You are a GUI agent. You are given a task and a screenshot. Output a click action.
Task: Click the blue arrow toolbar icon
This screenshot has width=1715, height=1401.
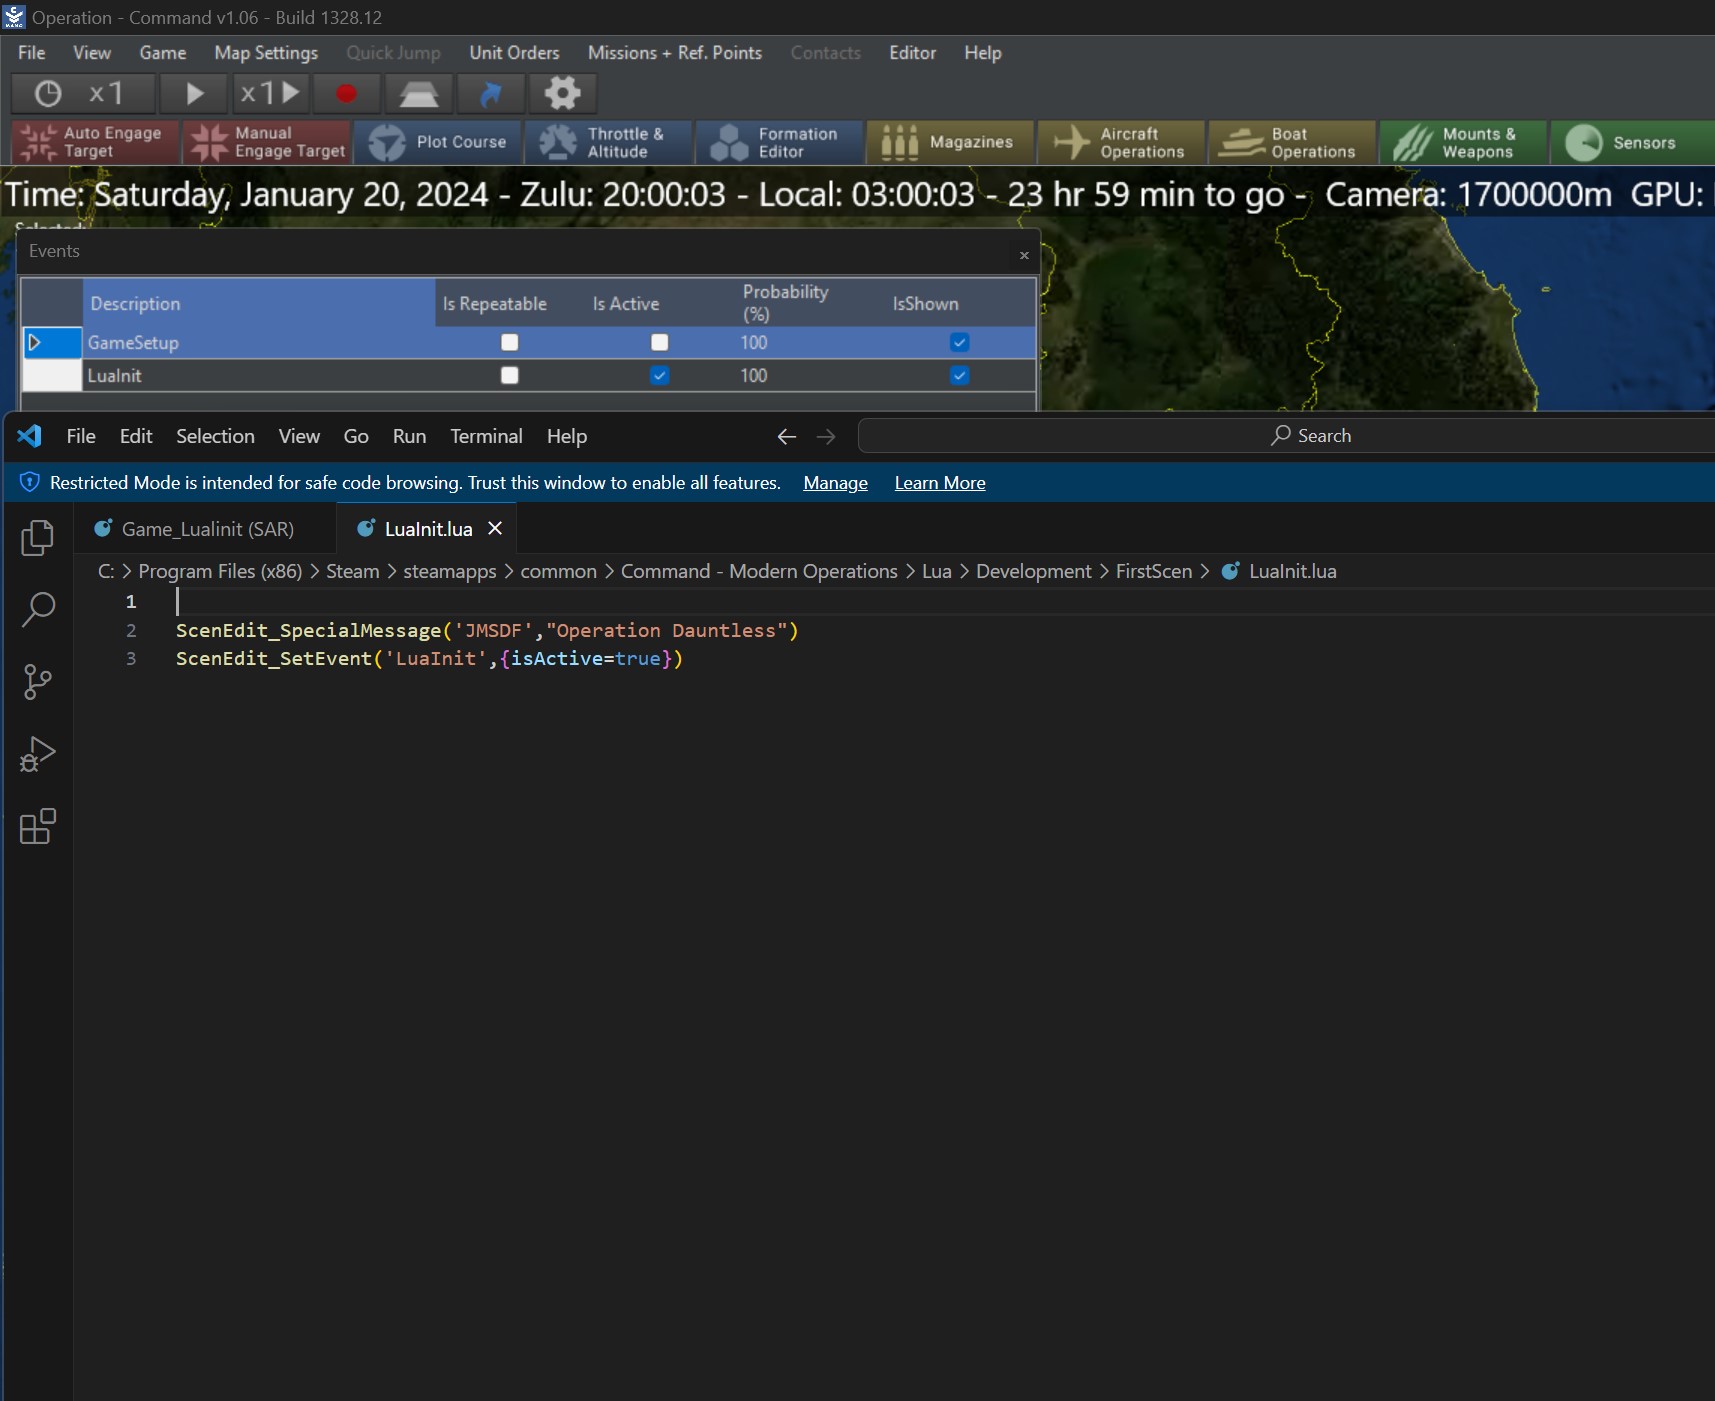490,94
